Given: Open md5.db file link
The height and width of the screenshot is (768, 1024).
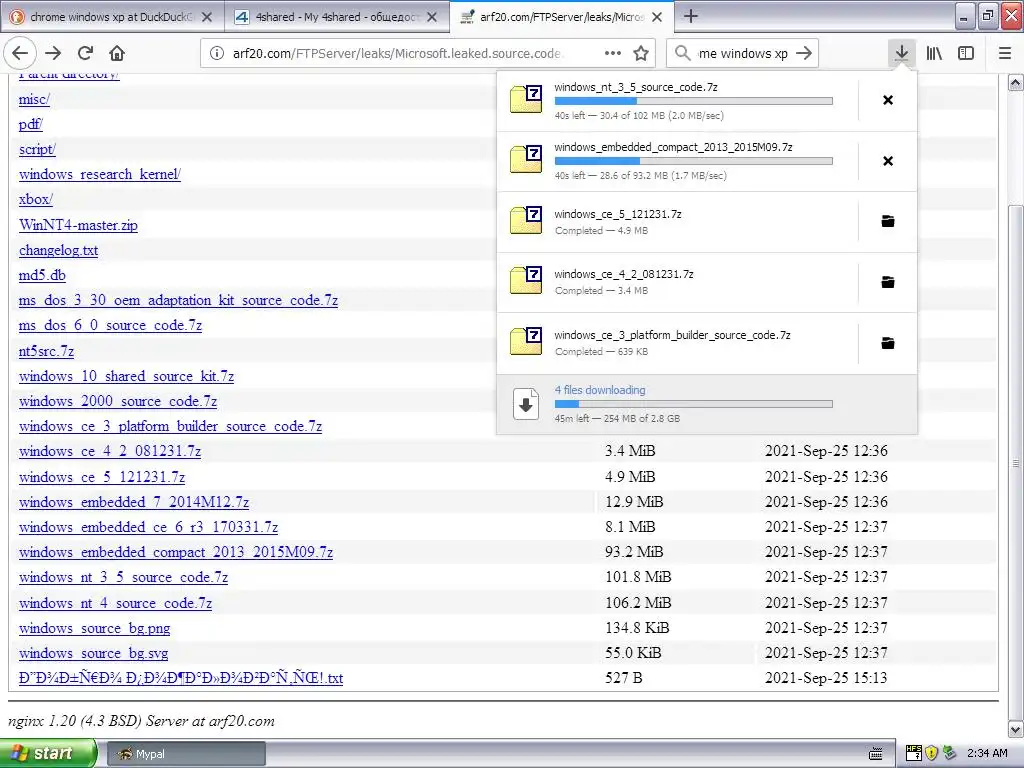Looking at the screenshot, I should 42,275.
